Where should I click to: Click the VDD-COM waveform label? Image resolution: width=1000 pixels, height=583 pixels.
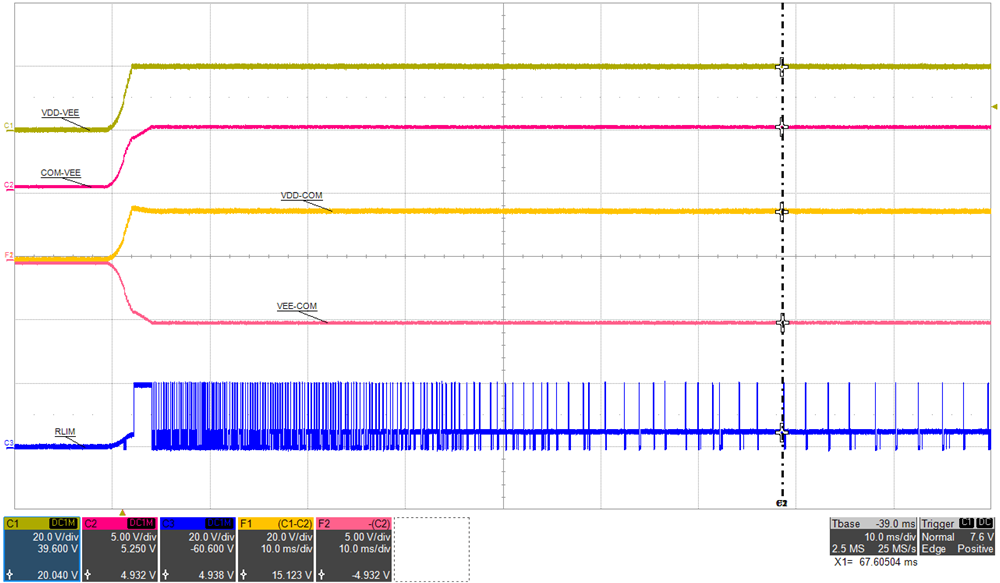pyautogui.click(x=300, y=196)
